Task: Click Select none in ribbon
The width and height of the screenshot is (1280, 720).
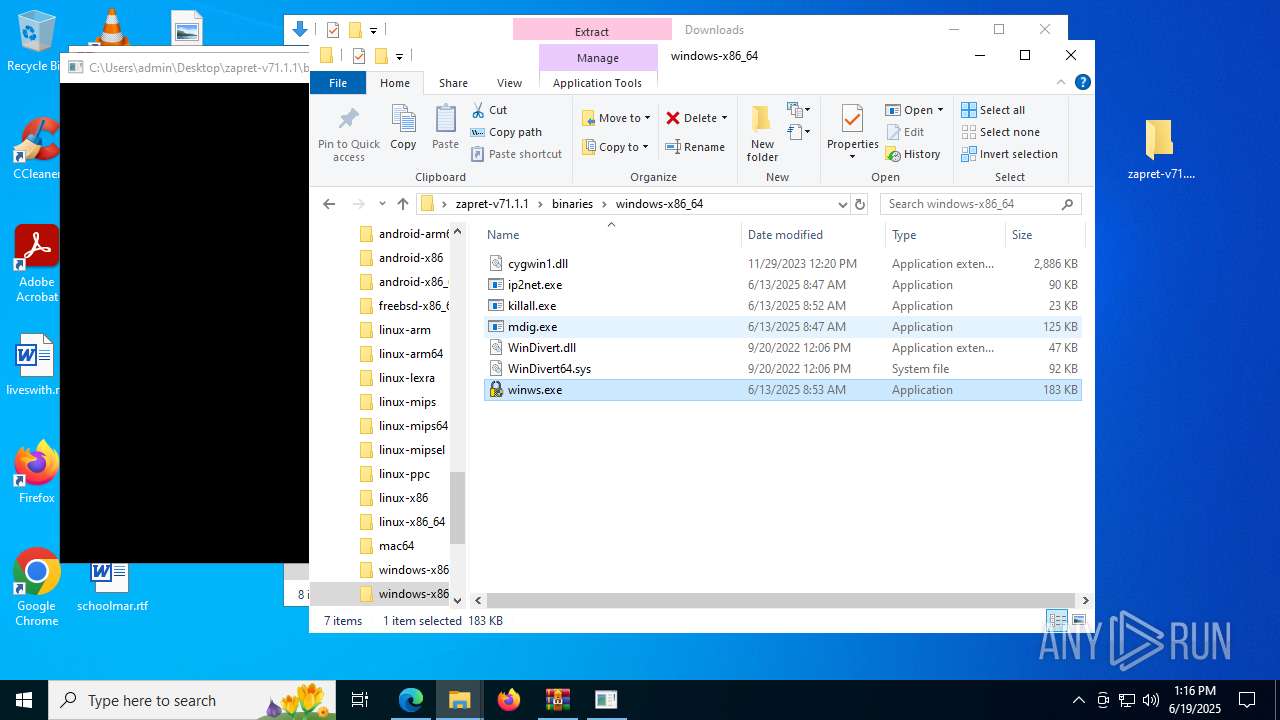Action: (x=1000, y=132)
